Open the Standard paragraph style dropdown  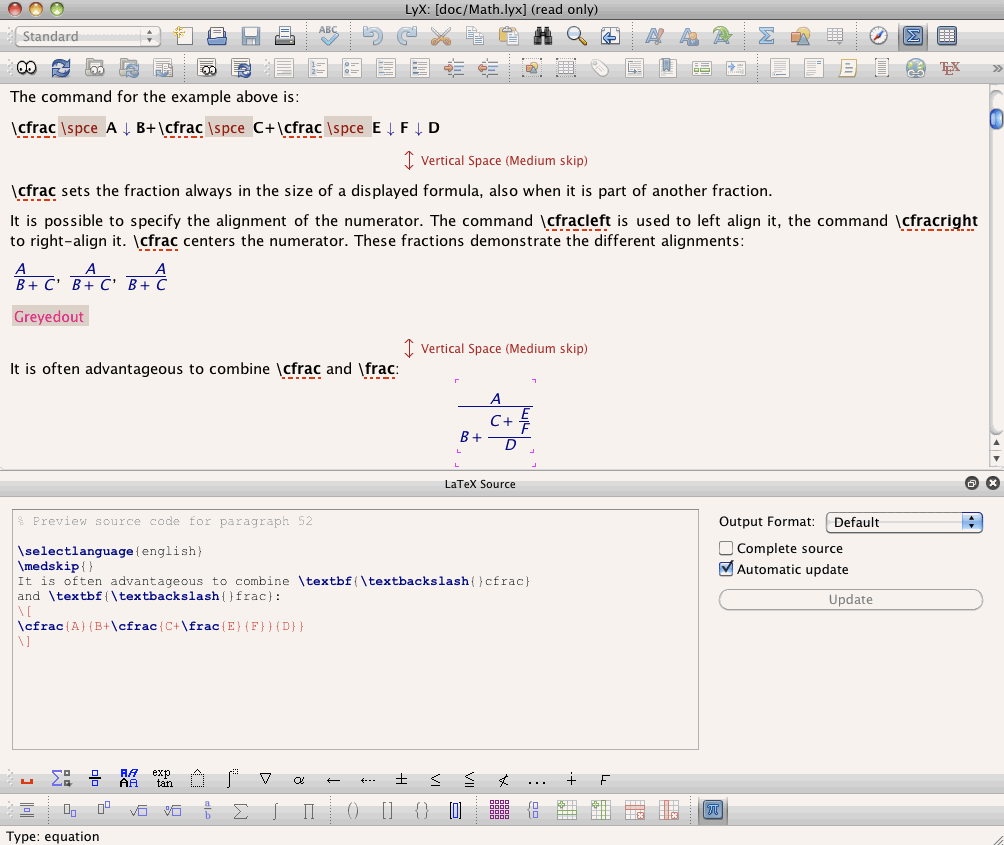point(88,35)
